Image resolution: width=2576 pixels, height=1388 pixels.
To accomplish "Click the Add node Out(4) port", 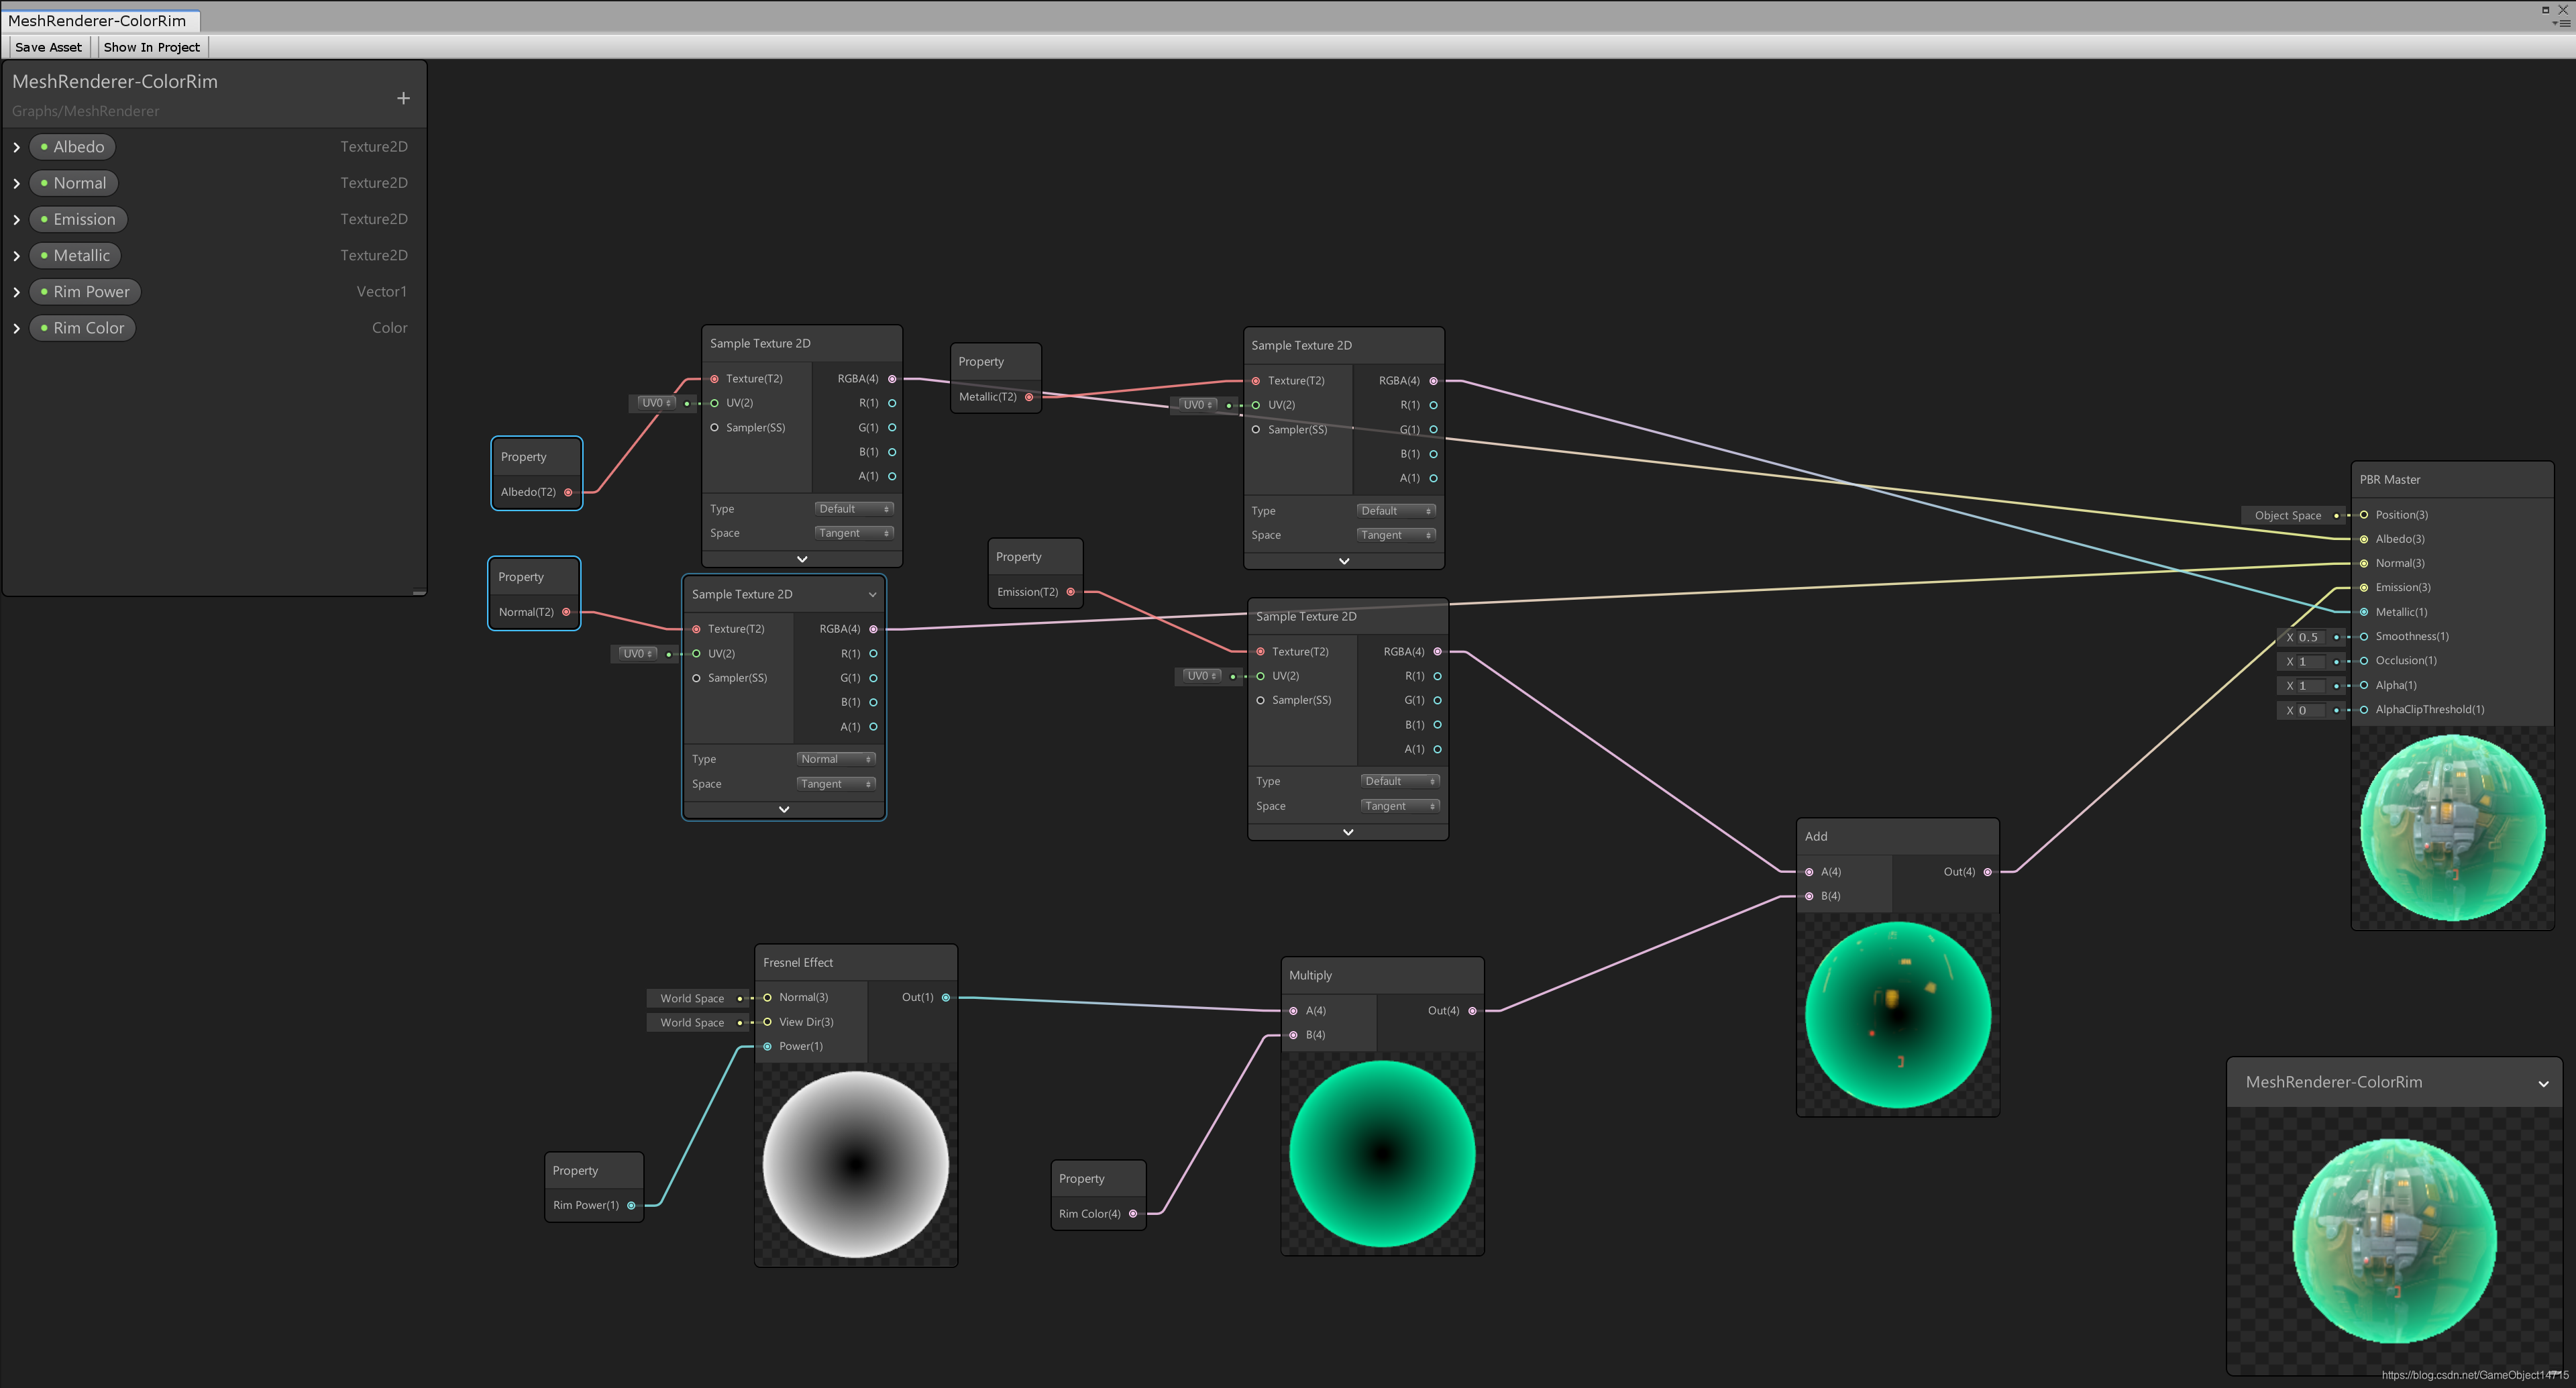I will [1987, 872].
